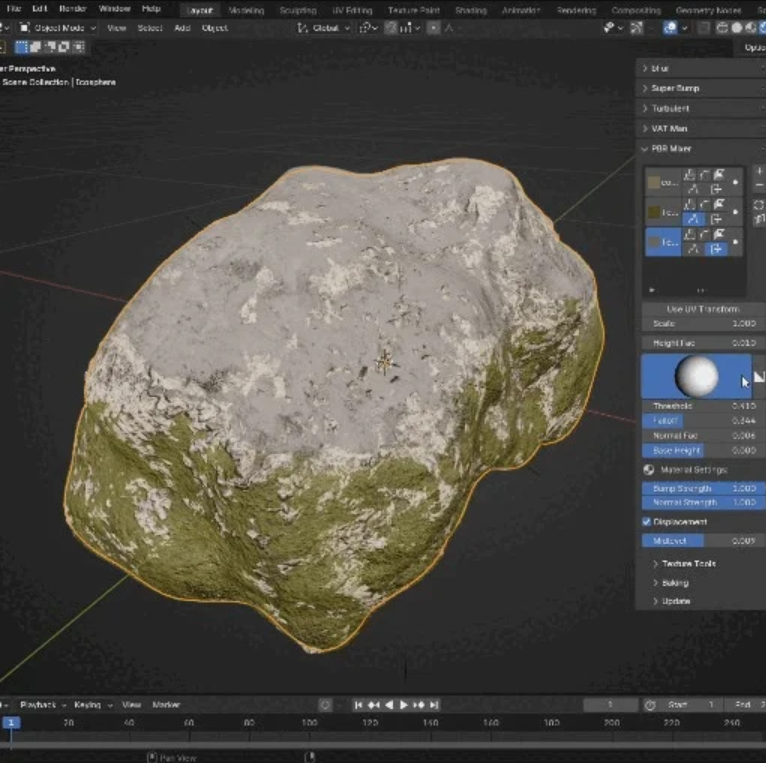The height and width of the screenshot is (763, 766).
Task: Toggle the dot on the first PBR layer
Action: pos(736,183)
